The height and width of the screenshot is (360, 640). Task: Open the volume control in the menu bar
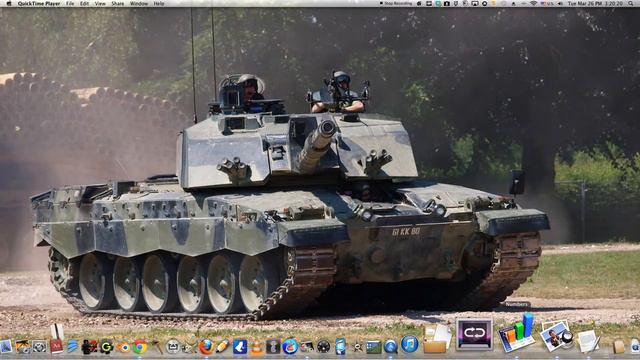tap(560, 3)
